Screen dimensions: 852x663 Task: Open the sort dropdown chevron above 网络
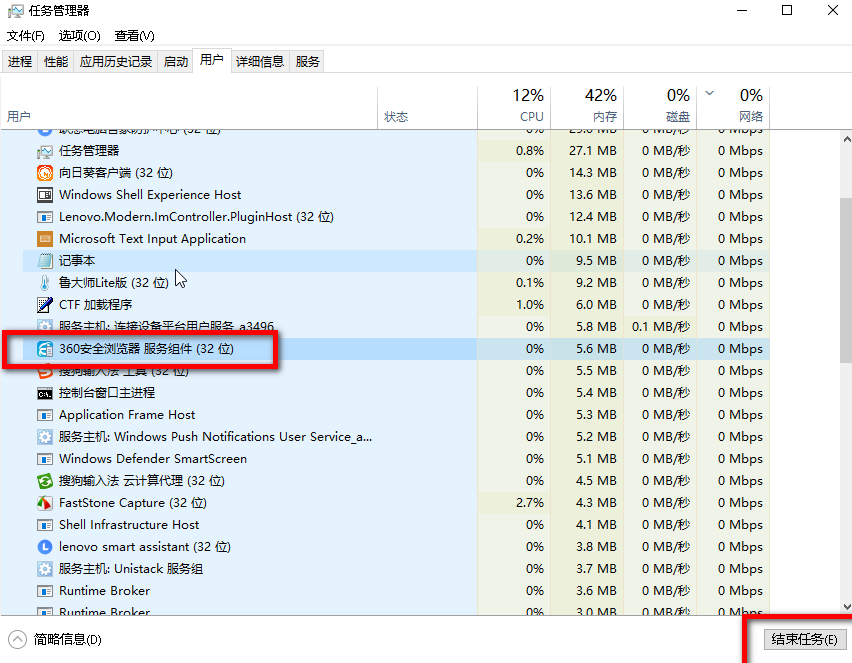pos(709,93)
